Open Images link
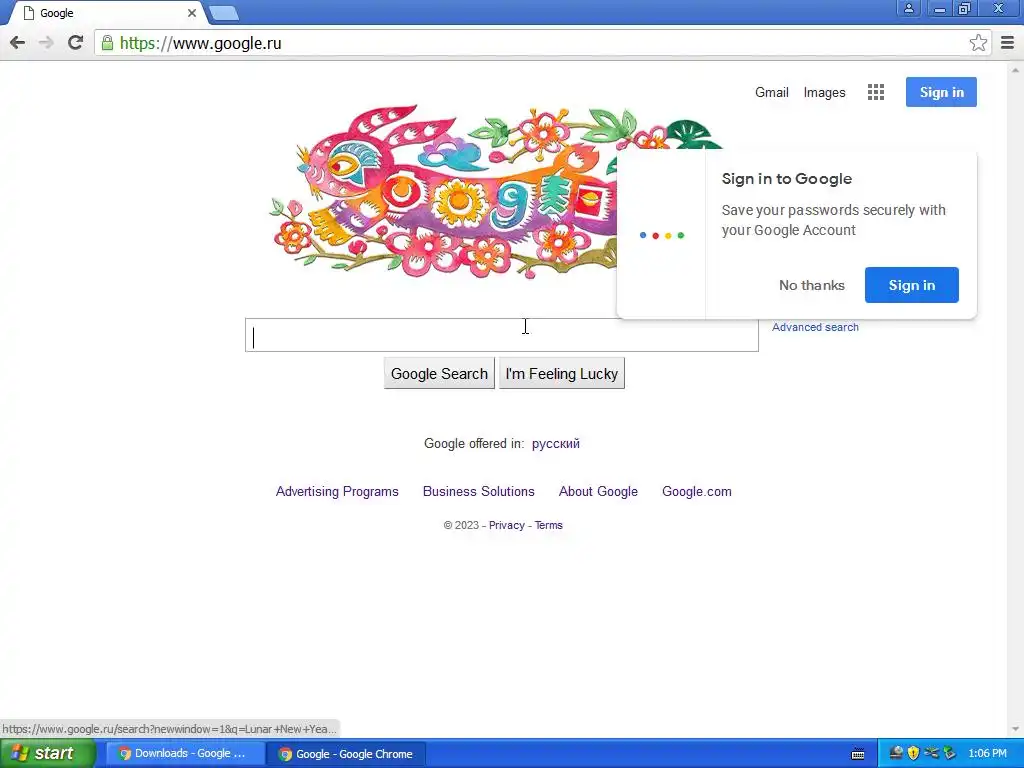Image resolution: width=1024 pixels, height=768 pixels. [824, 92]
